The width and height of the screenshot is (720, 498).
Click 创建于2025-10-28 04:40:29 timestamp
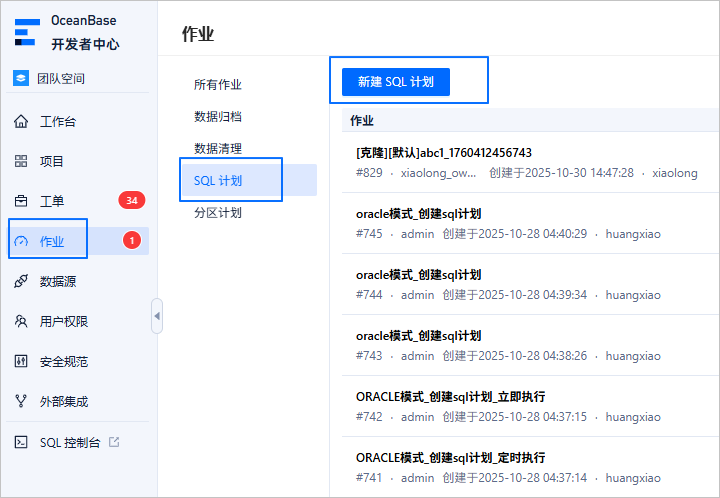515,234
